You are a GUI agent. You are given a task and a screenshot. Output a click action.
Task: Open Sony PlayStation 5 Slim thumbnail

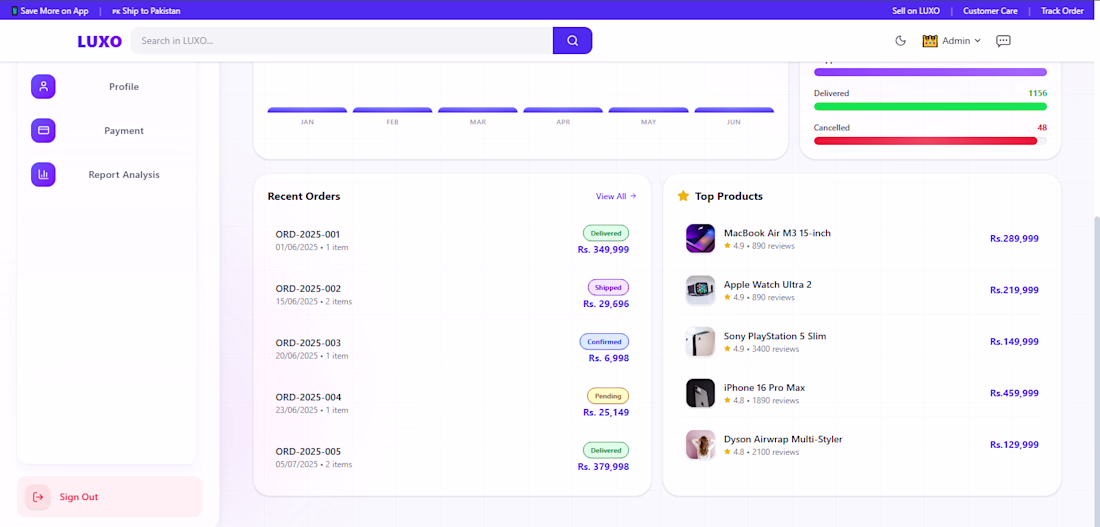[700, 342]
